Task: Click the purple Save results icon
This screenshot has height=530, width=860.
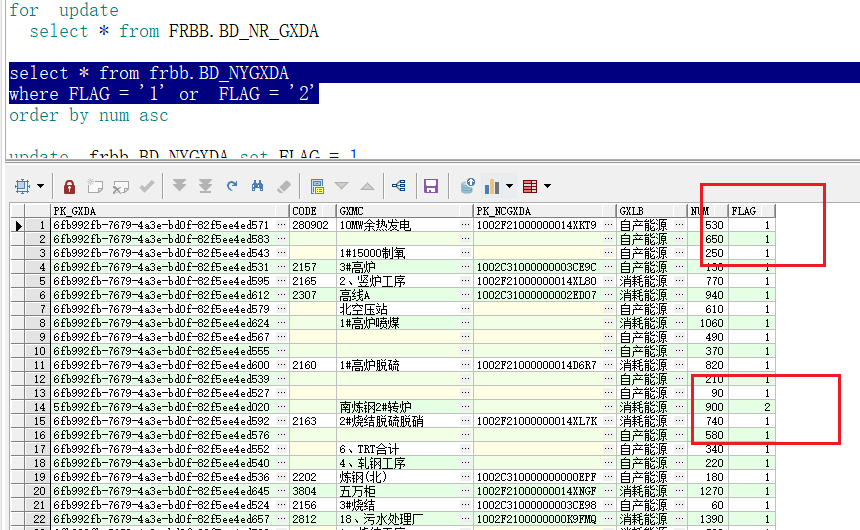Action: click(x=431, y=187)
